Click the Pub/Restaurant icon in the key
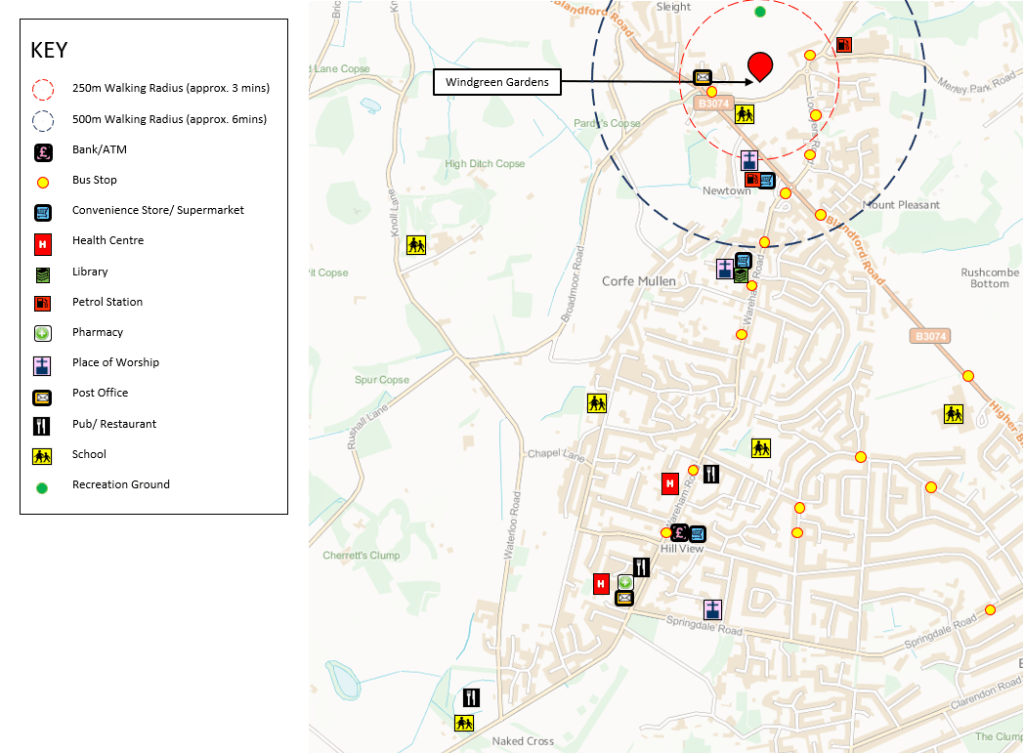The height and width of the screenshot is (753, 1024). point(43,425)
